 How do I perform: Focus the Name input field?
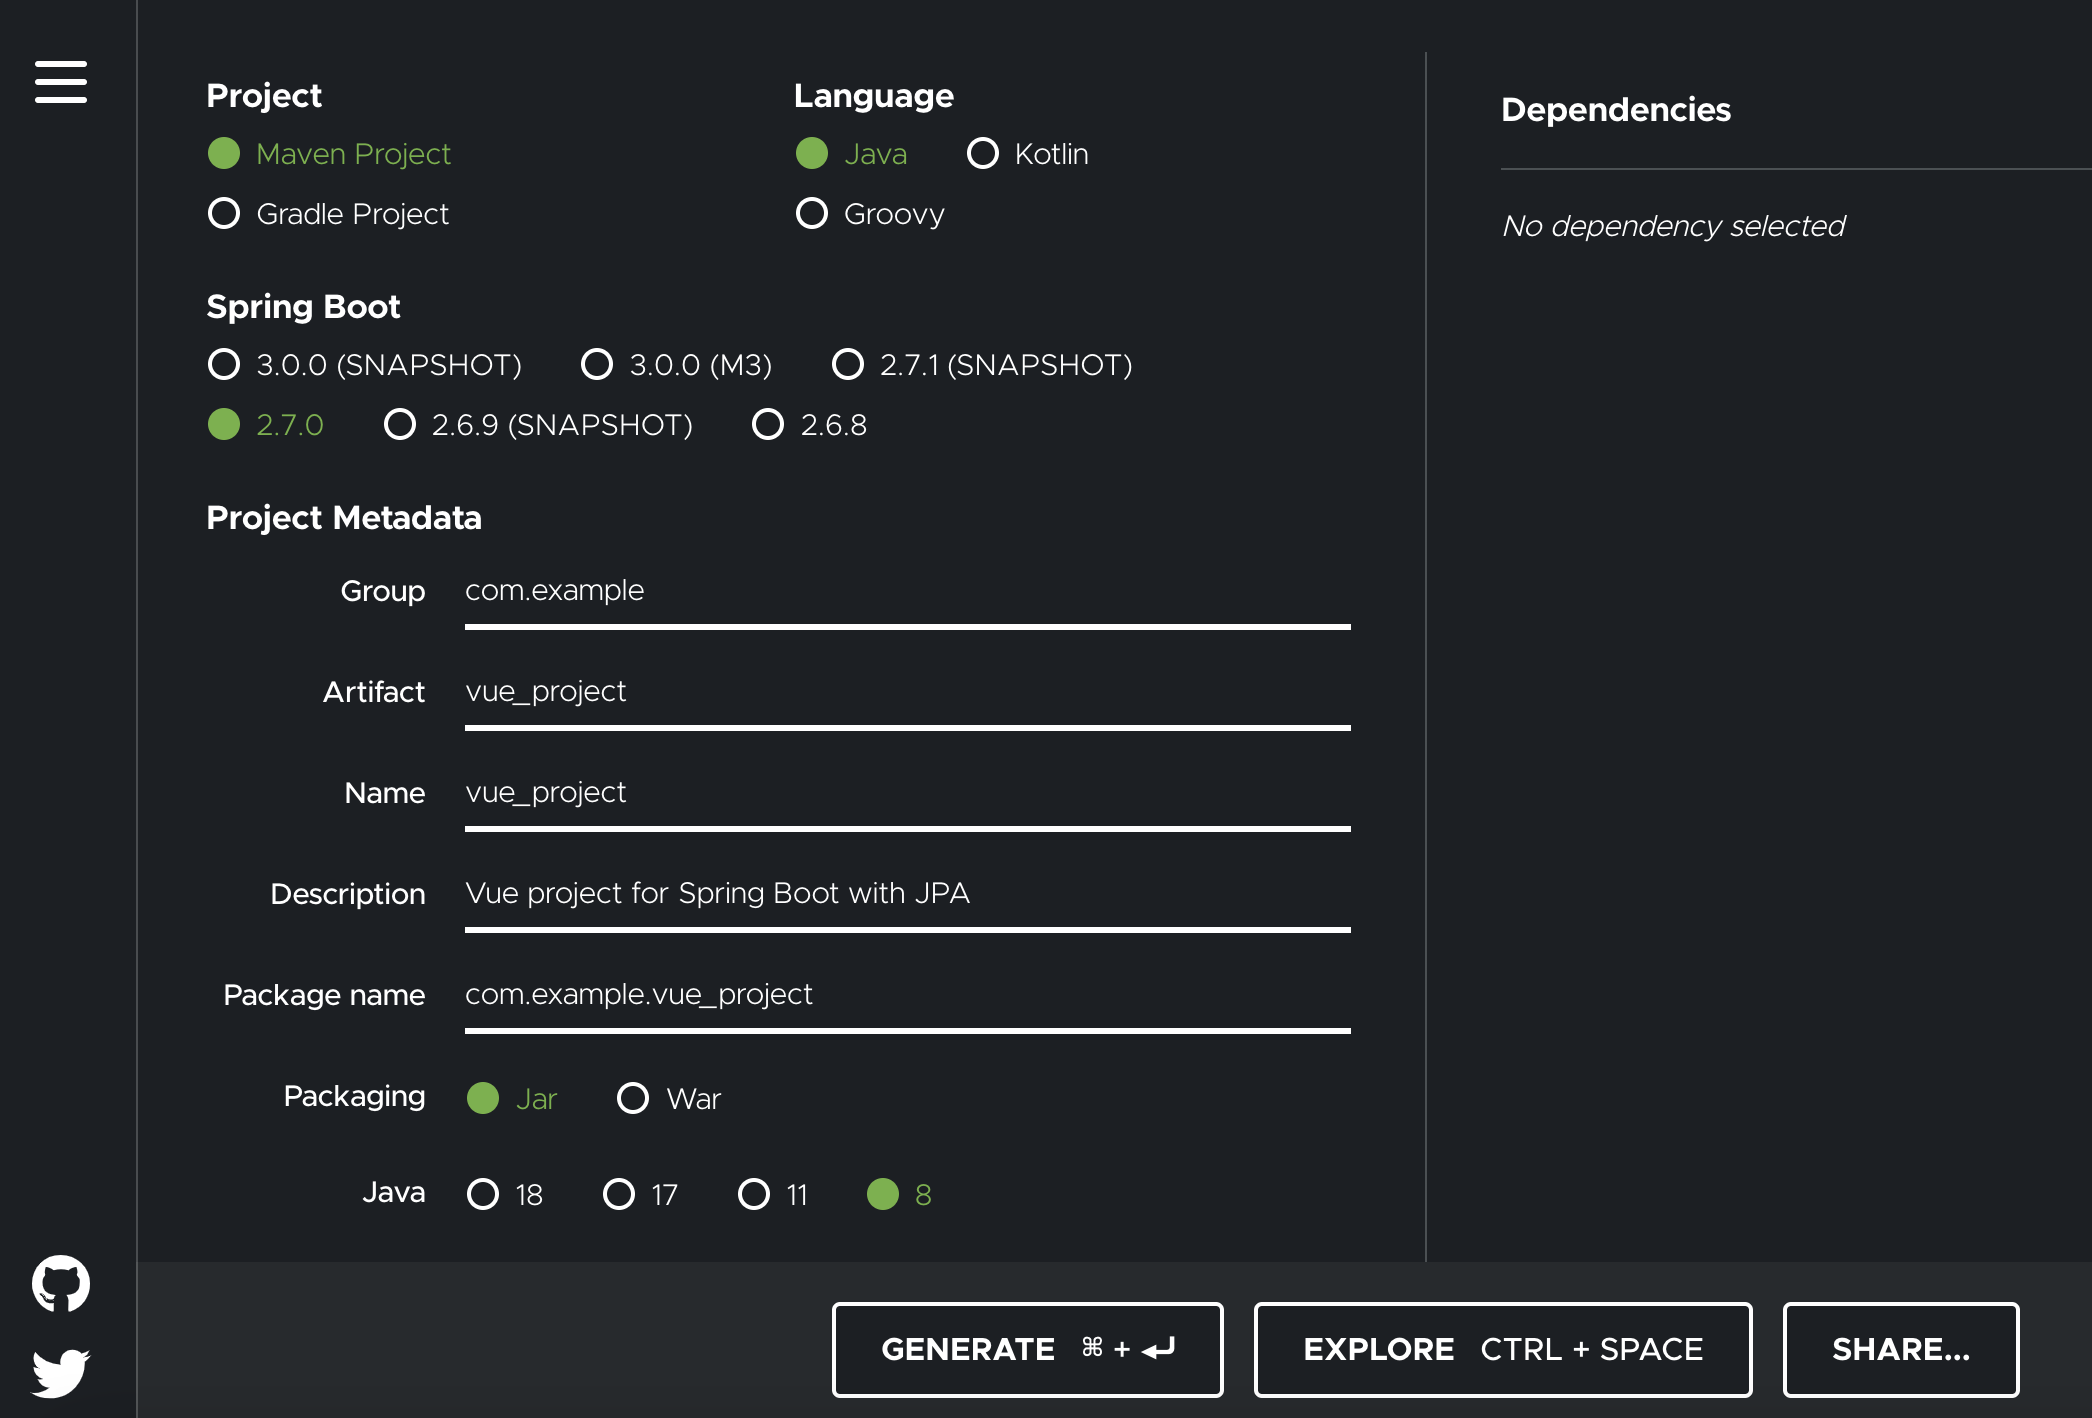[908, 794]
